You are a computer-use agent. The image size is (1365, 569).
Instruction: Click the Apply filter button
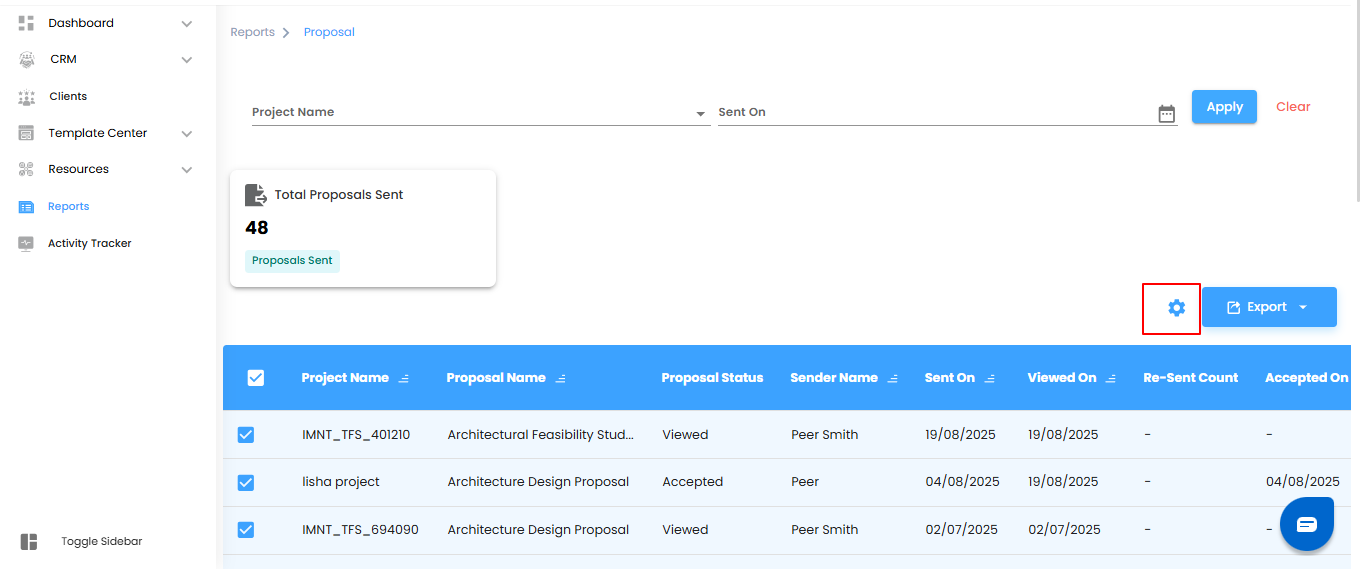(1224, 107)
